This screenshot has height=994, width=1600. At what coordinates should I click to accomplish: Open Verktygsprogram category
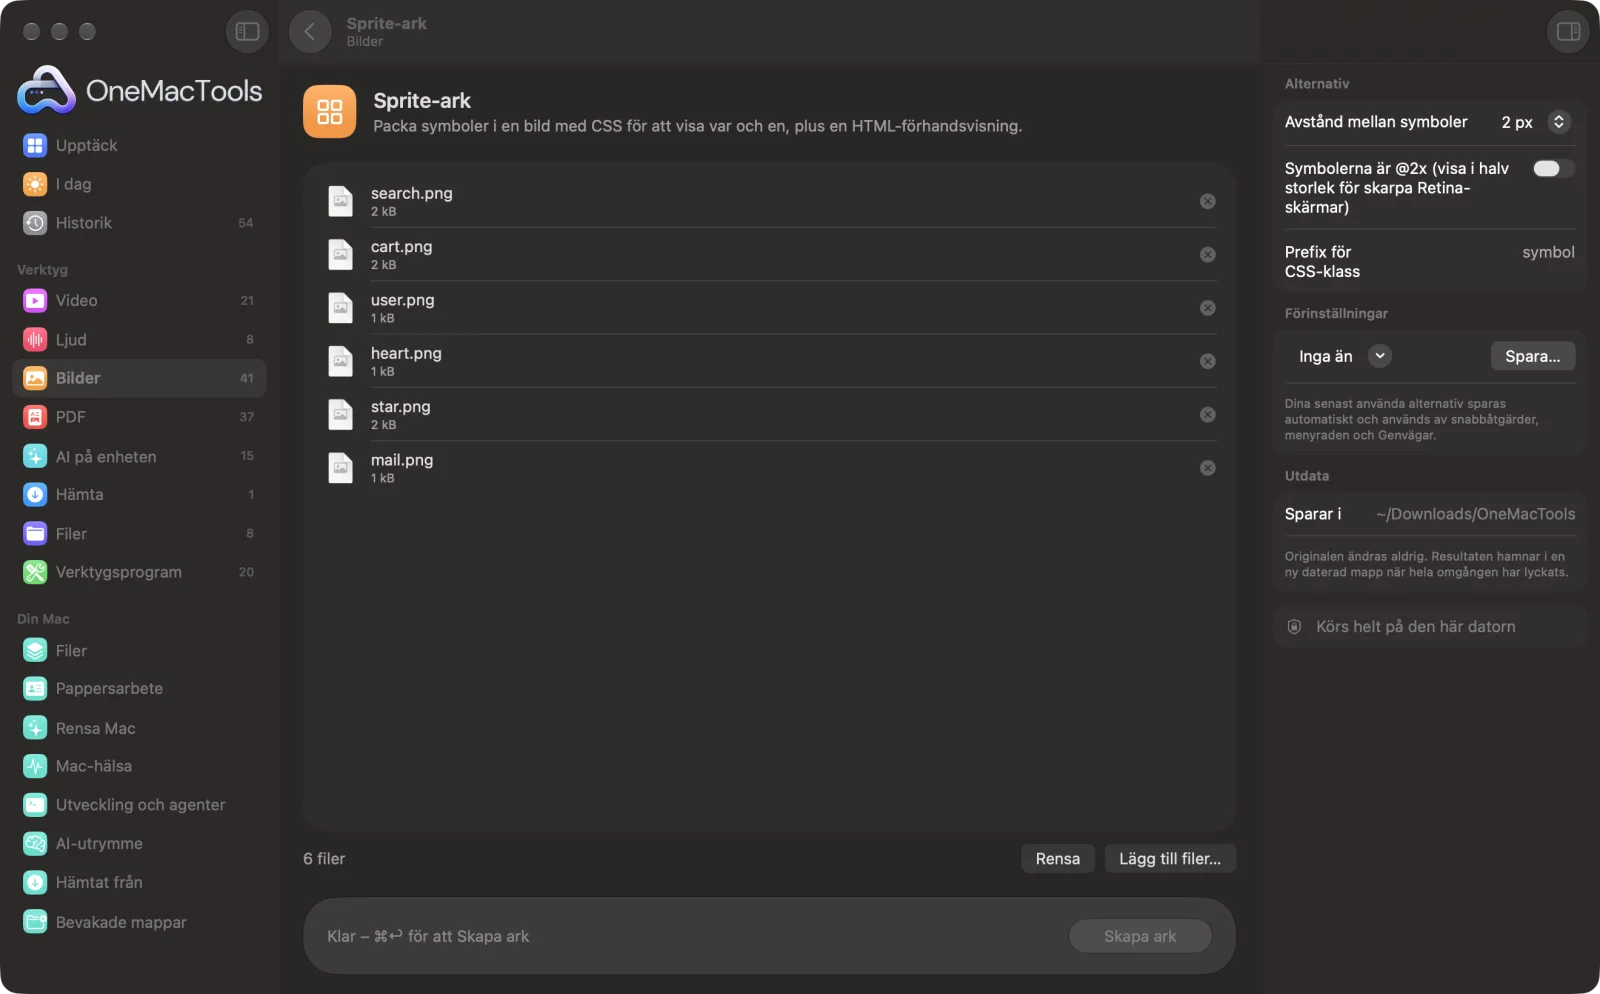[139, 572]
